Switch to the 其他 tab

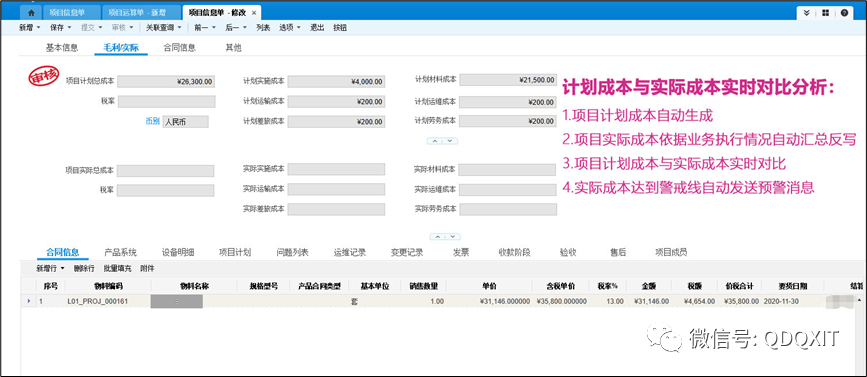coord(233,48)
